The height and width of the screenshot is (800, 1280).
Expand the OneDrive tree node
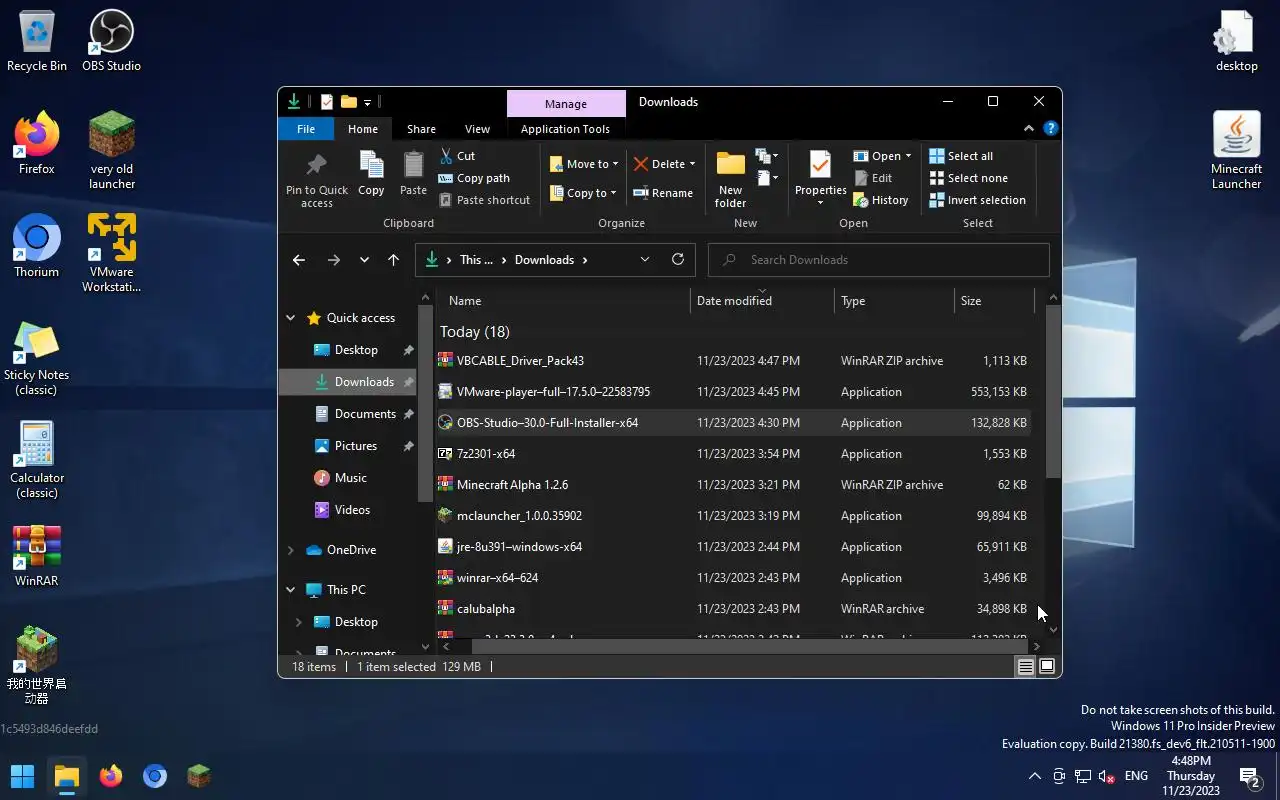(x=291, y=550)
